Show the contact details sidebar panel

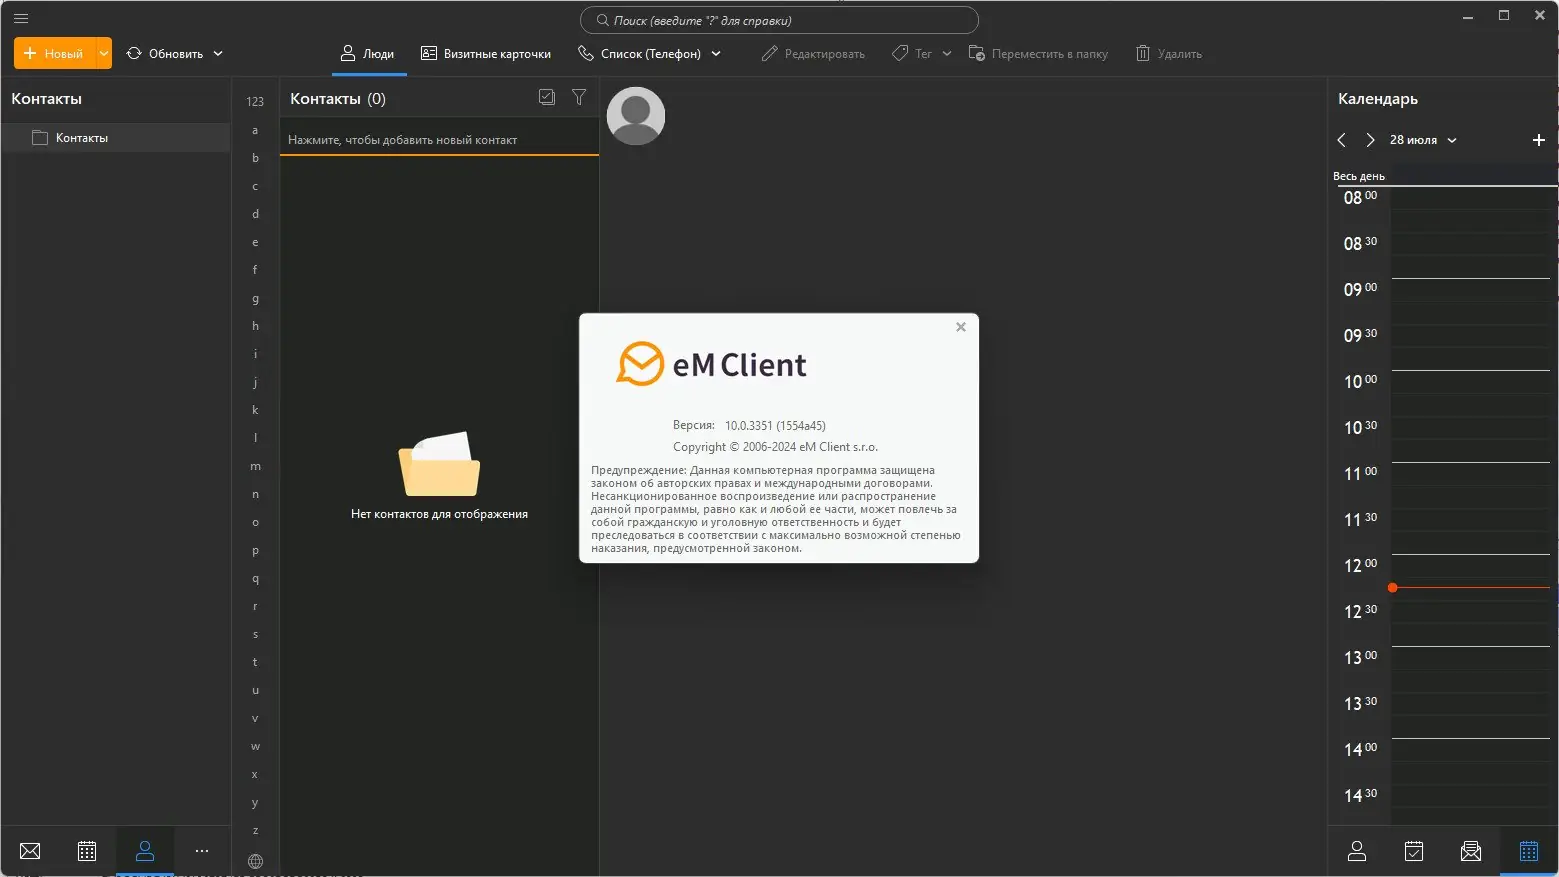coord(1357,851)
